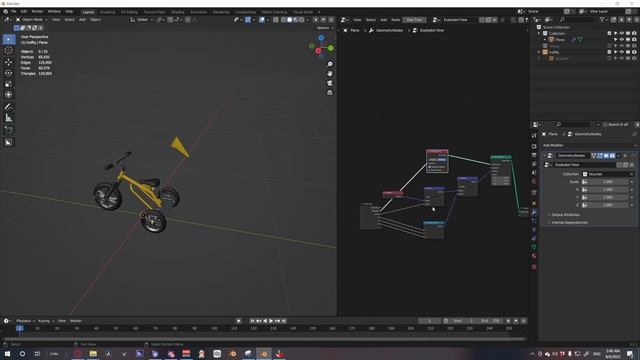Choose the Move tool in viewport toolbar
The width and height of the screenshot is (640, 360).
(9, 62)
